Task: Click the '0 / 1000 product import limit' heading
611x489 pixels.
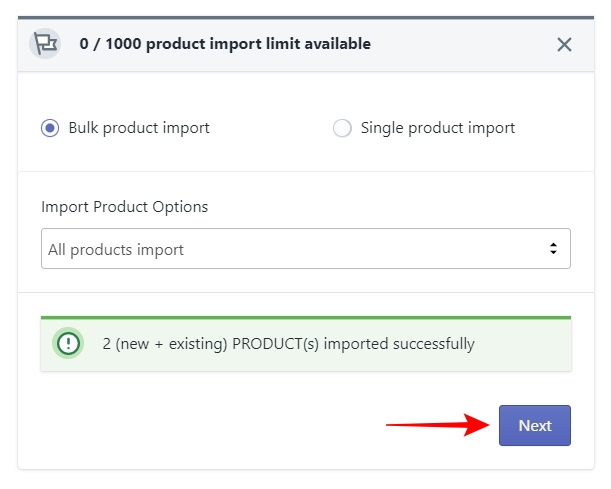Action: coord(225,44)
